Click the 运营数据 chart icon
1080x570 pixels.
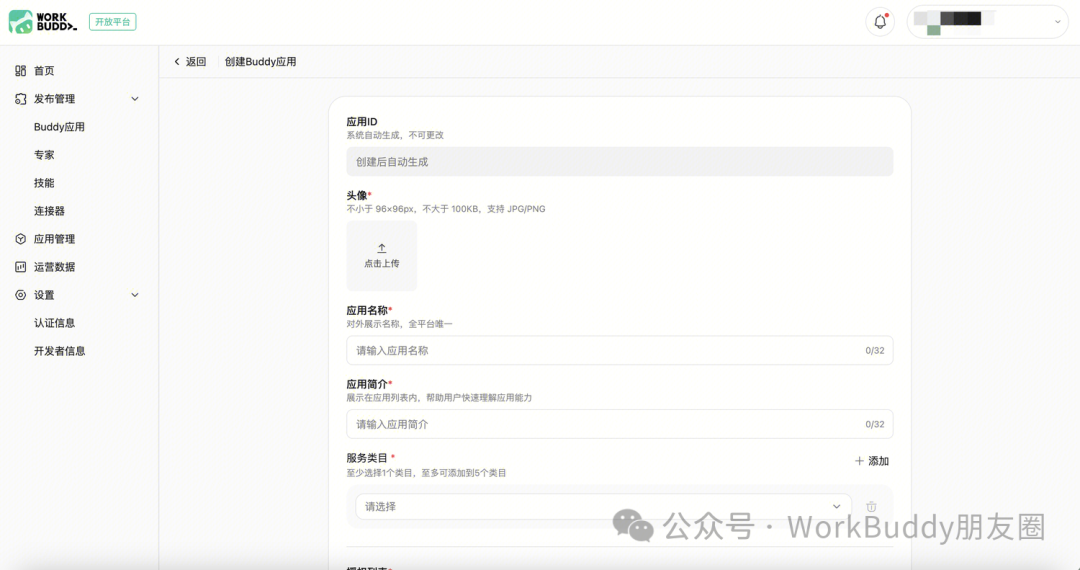click(x=21, y=266)
